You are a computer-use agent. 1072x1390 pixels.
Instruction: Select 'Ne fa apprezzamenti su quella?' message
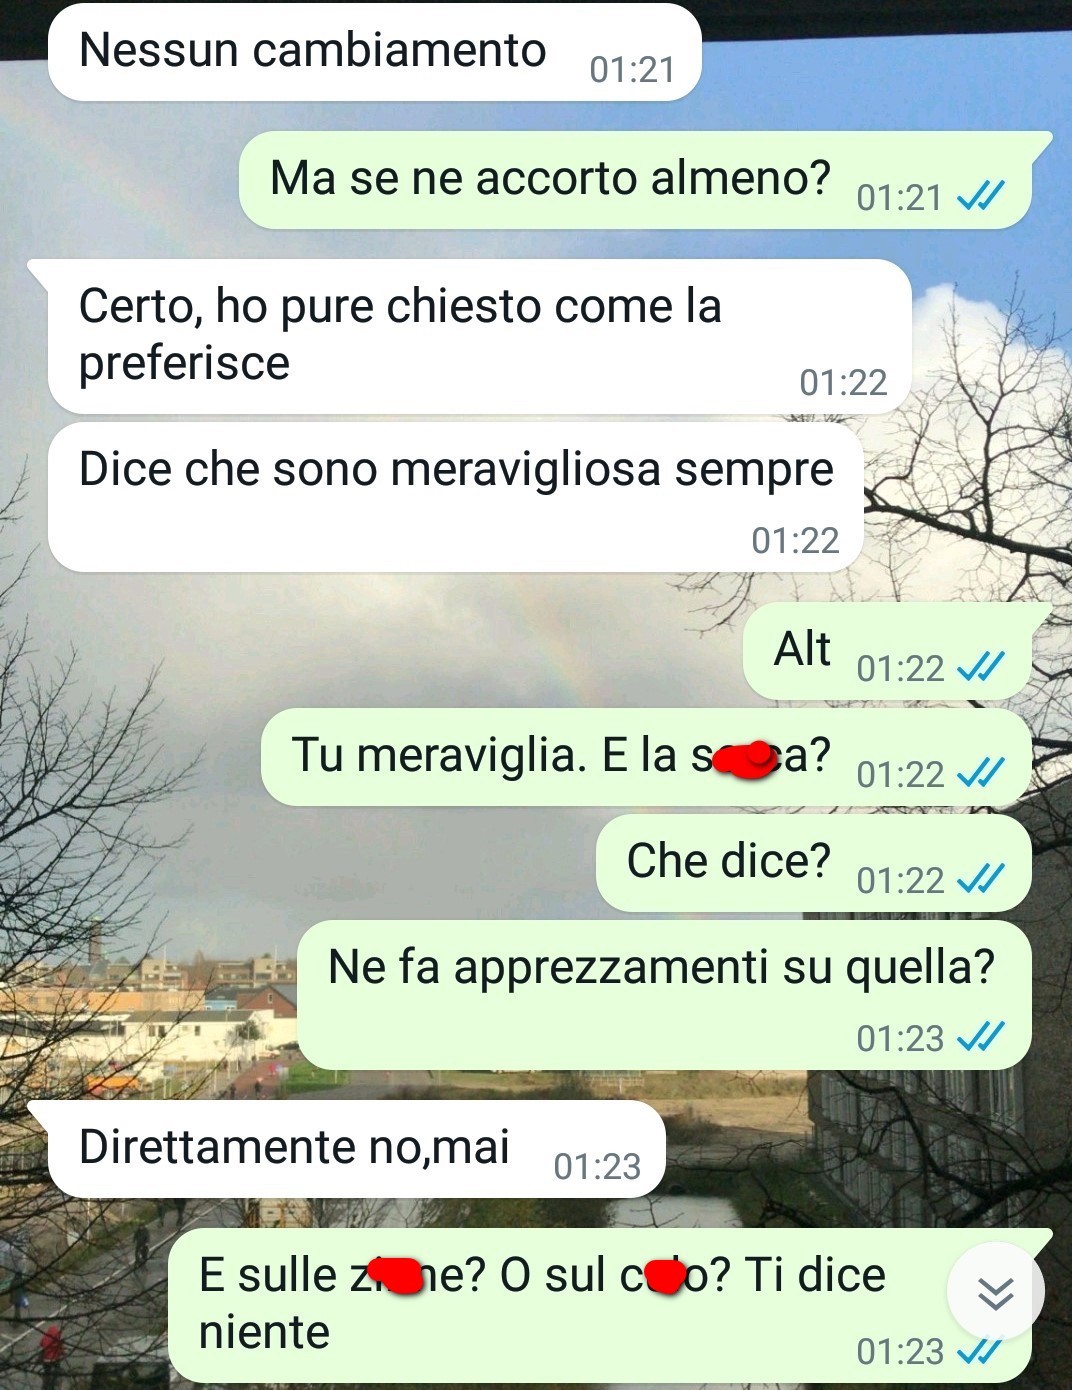(x=664, y=995)
